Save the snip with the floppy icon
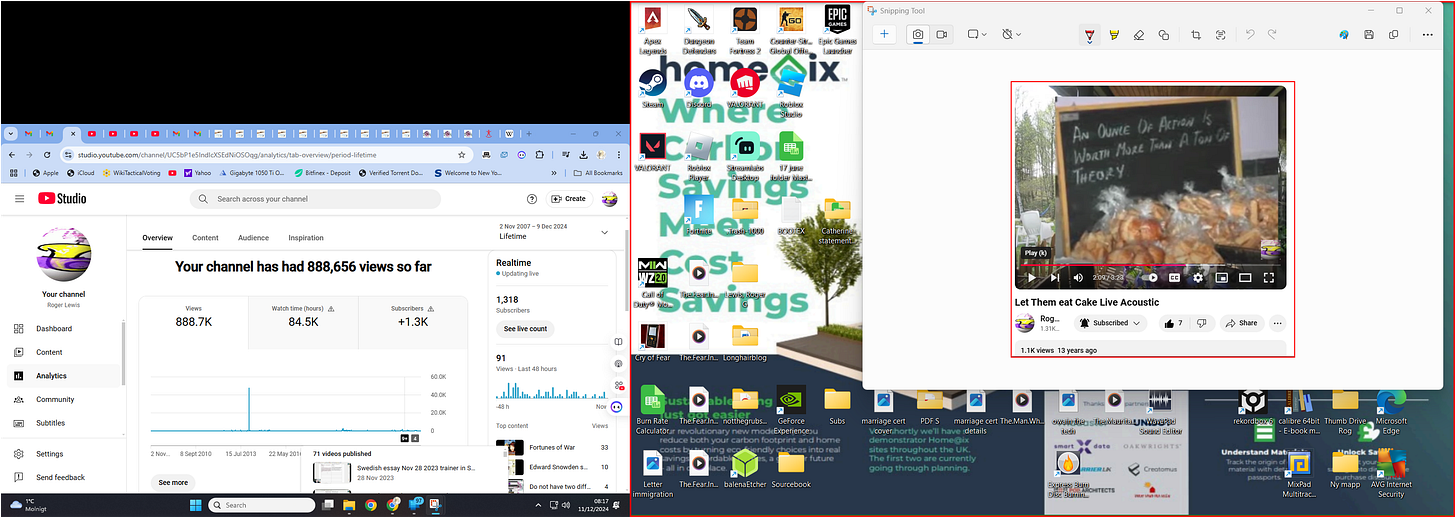The width and height of the screenshot is (1456, 518). (1369, 35)
